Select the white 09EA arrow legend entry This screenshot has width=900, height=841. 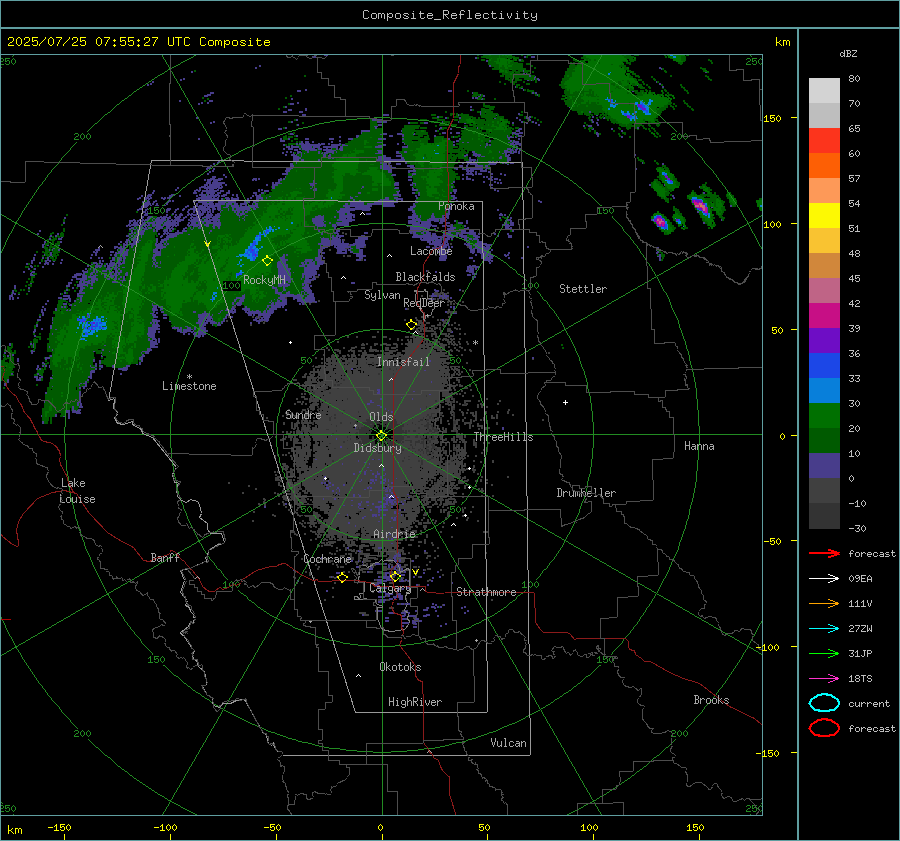tap(824, 578)
